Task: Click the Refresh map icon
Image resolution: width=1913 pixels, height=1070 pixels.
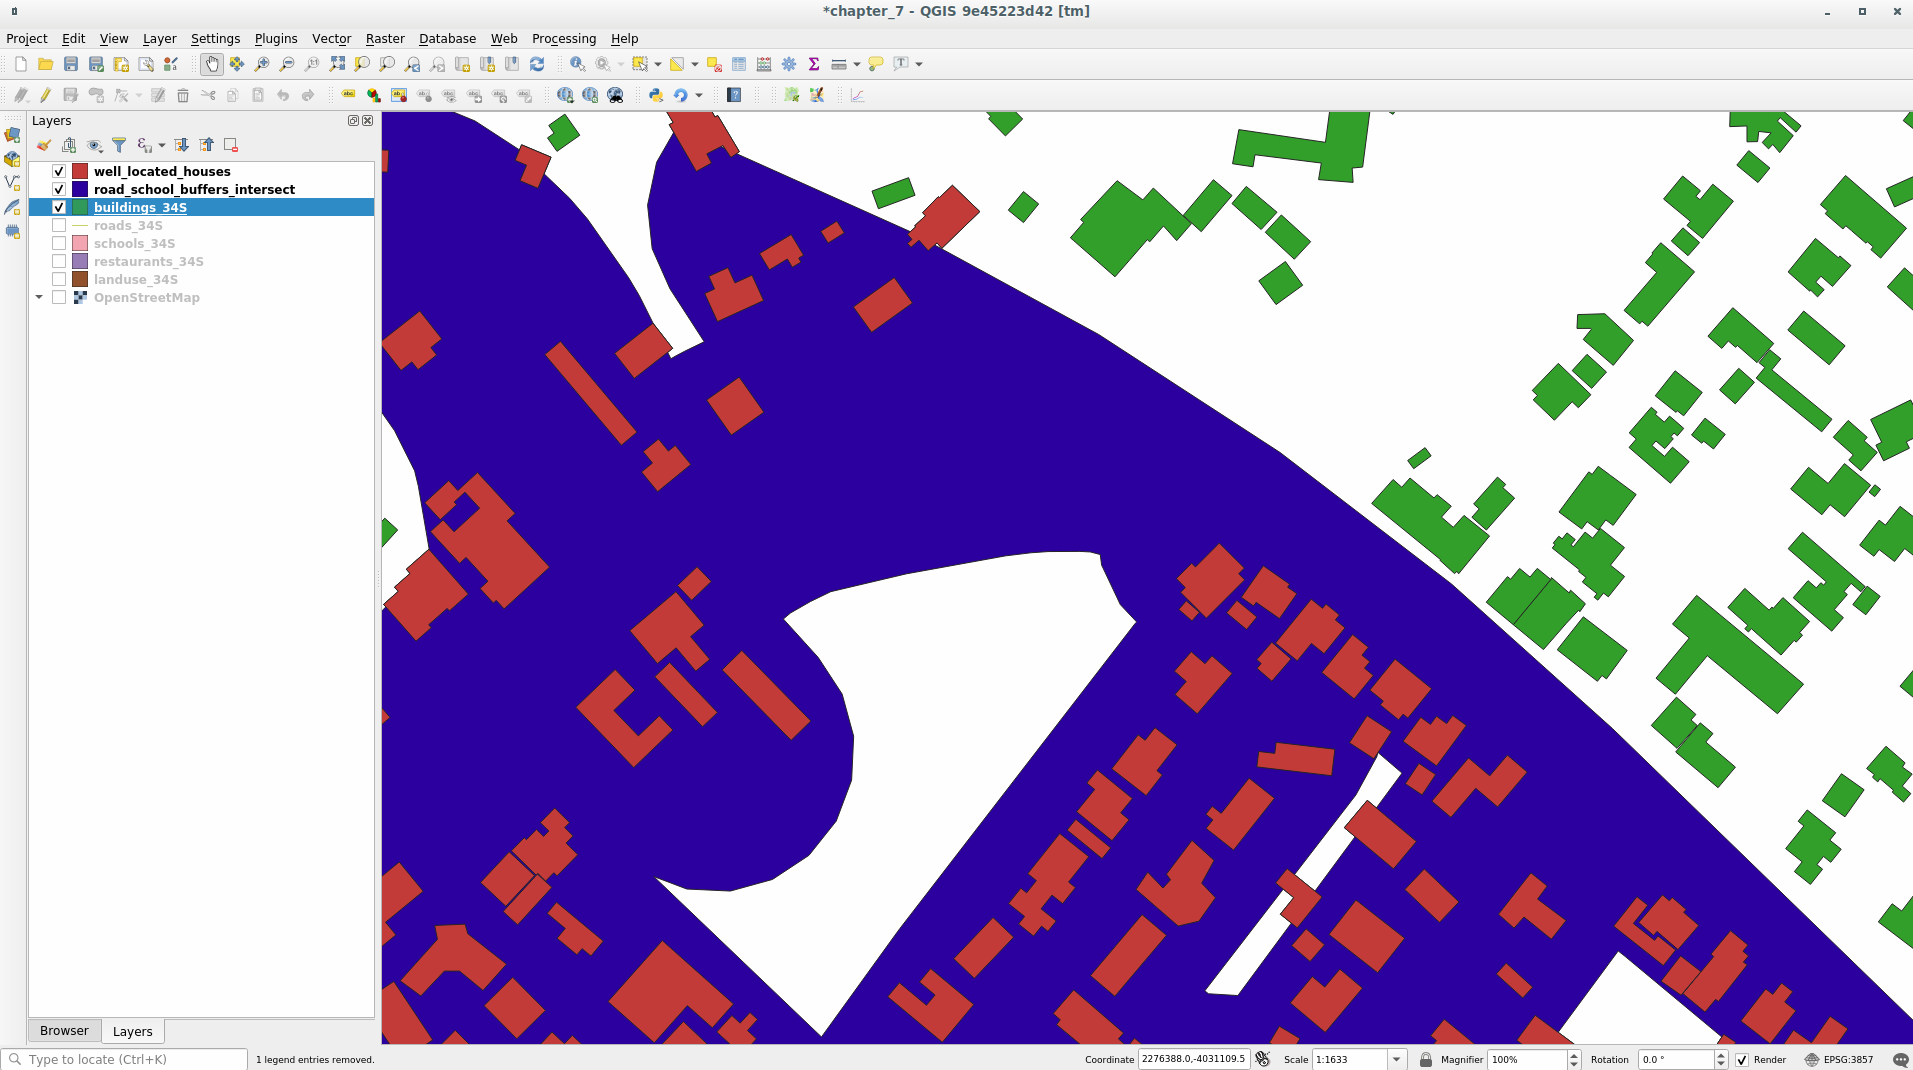Action: coord(537,64)
